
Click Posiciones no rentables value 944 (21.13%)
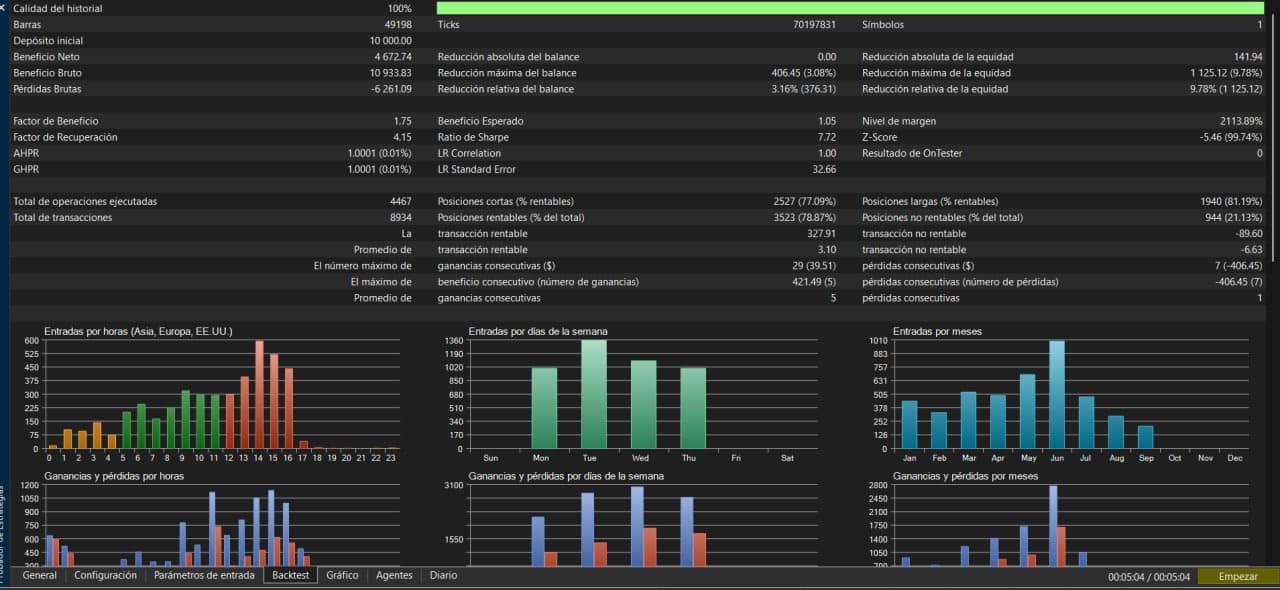coord(1234,217)
